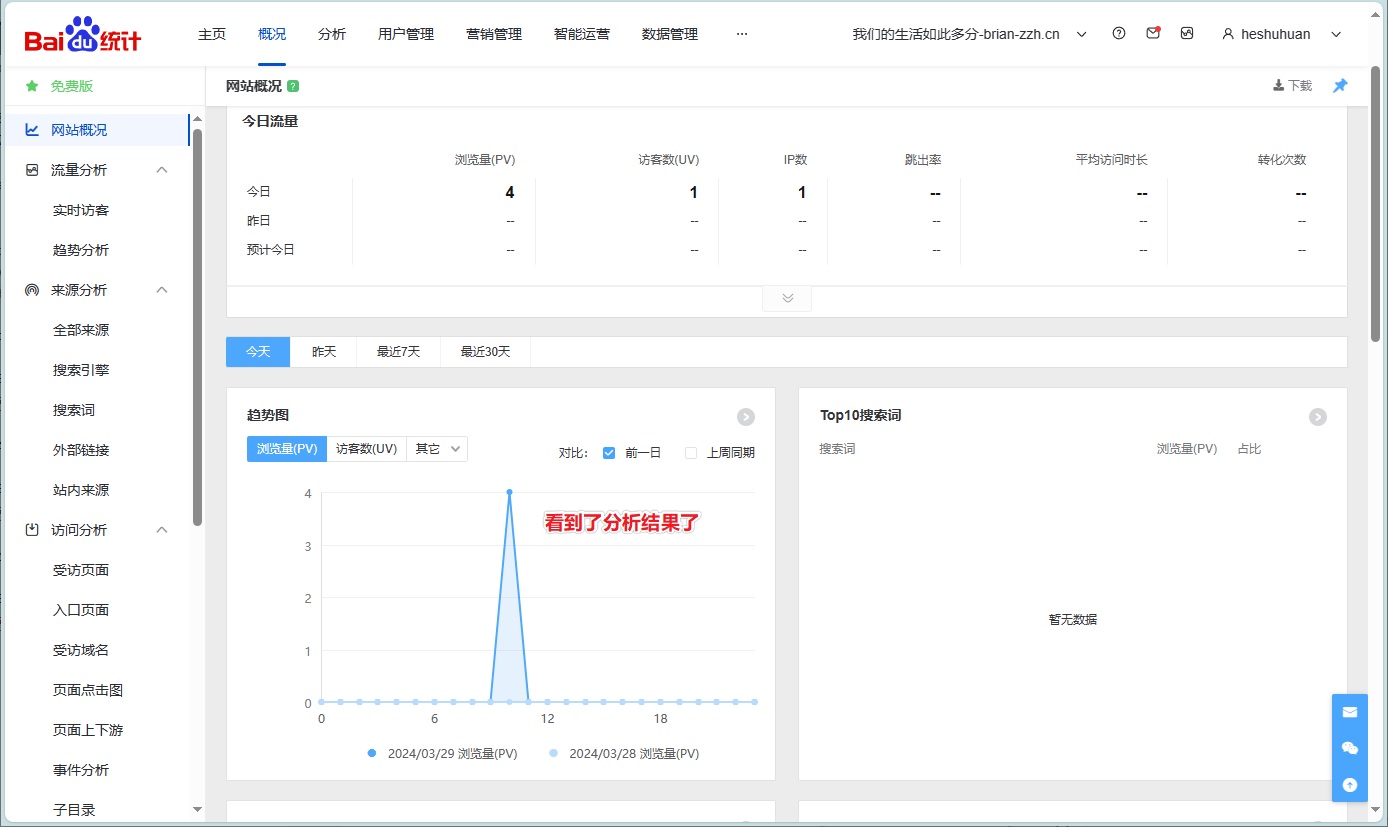
Task: Click the peak data point at value 4
Action: (510, 492)
